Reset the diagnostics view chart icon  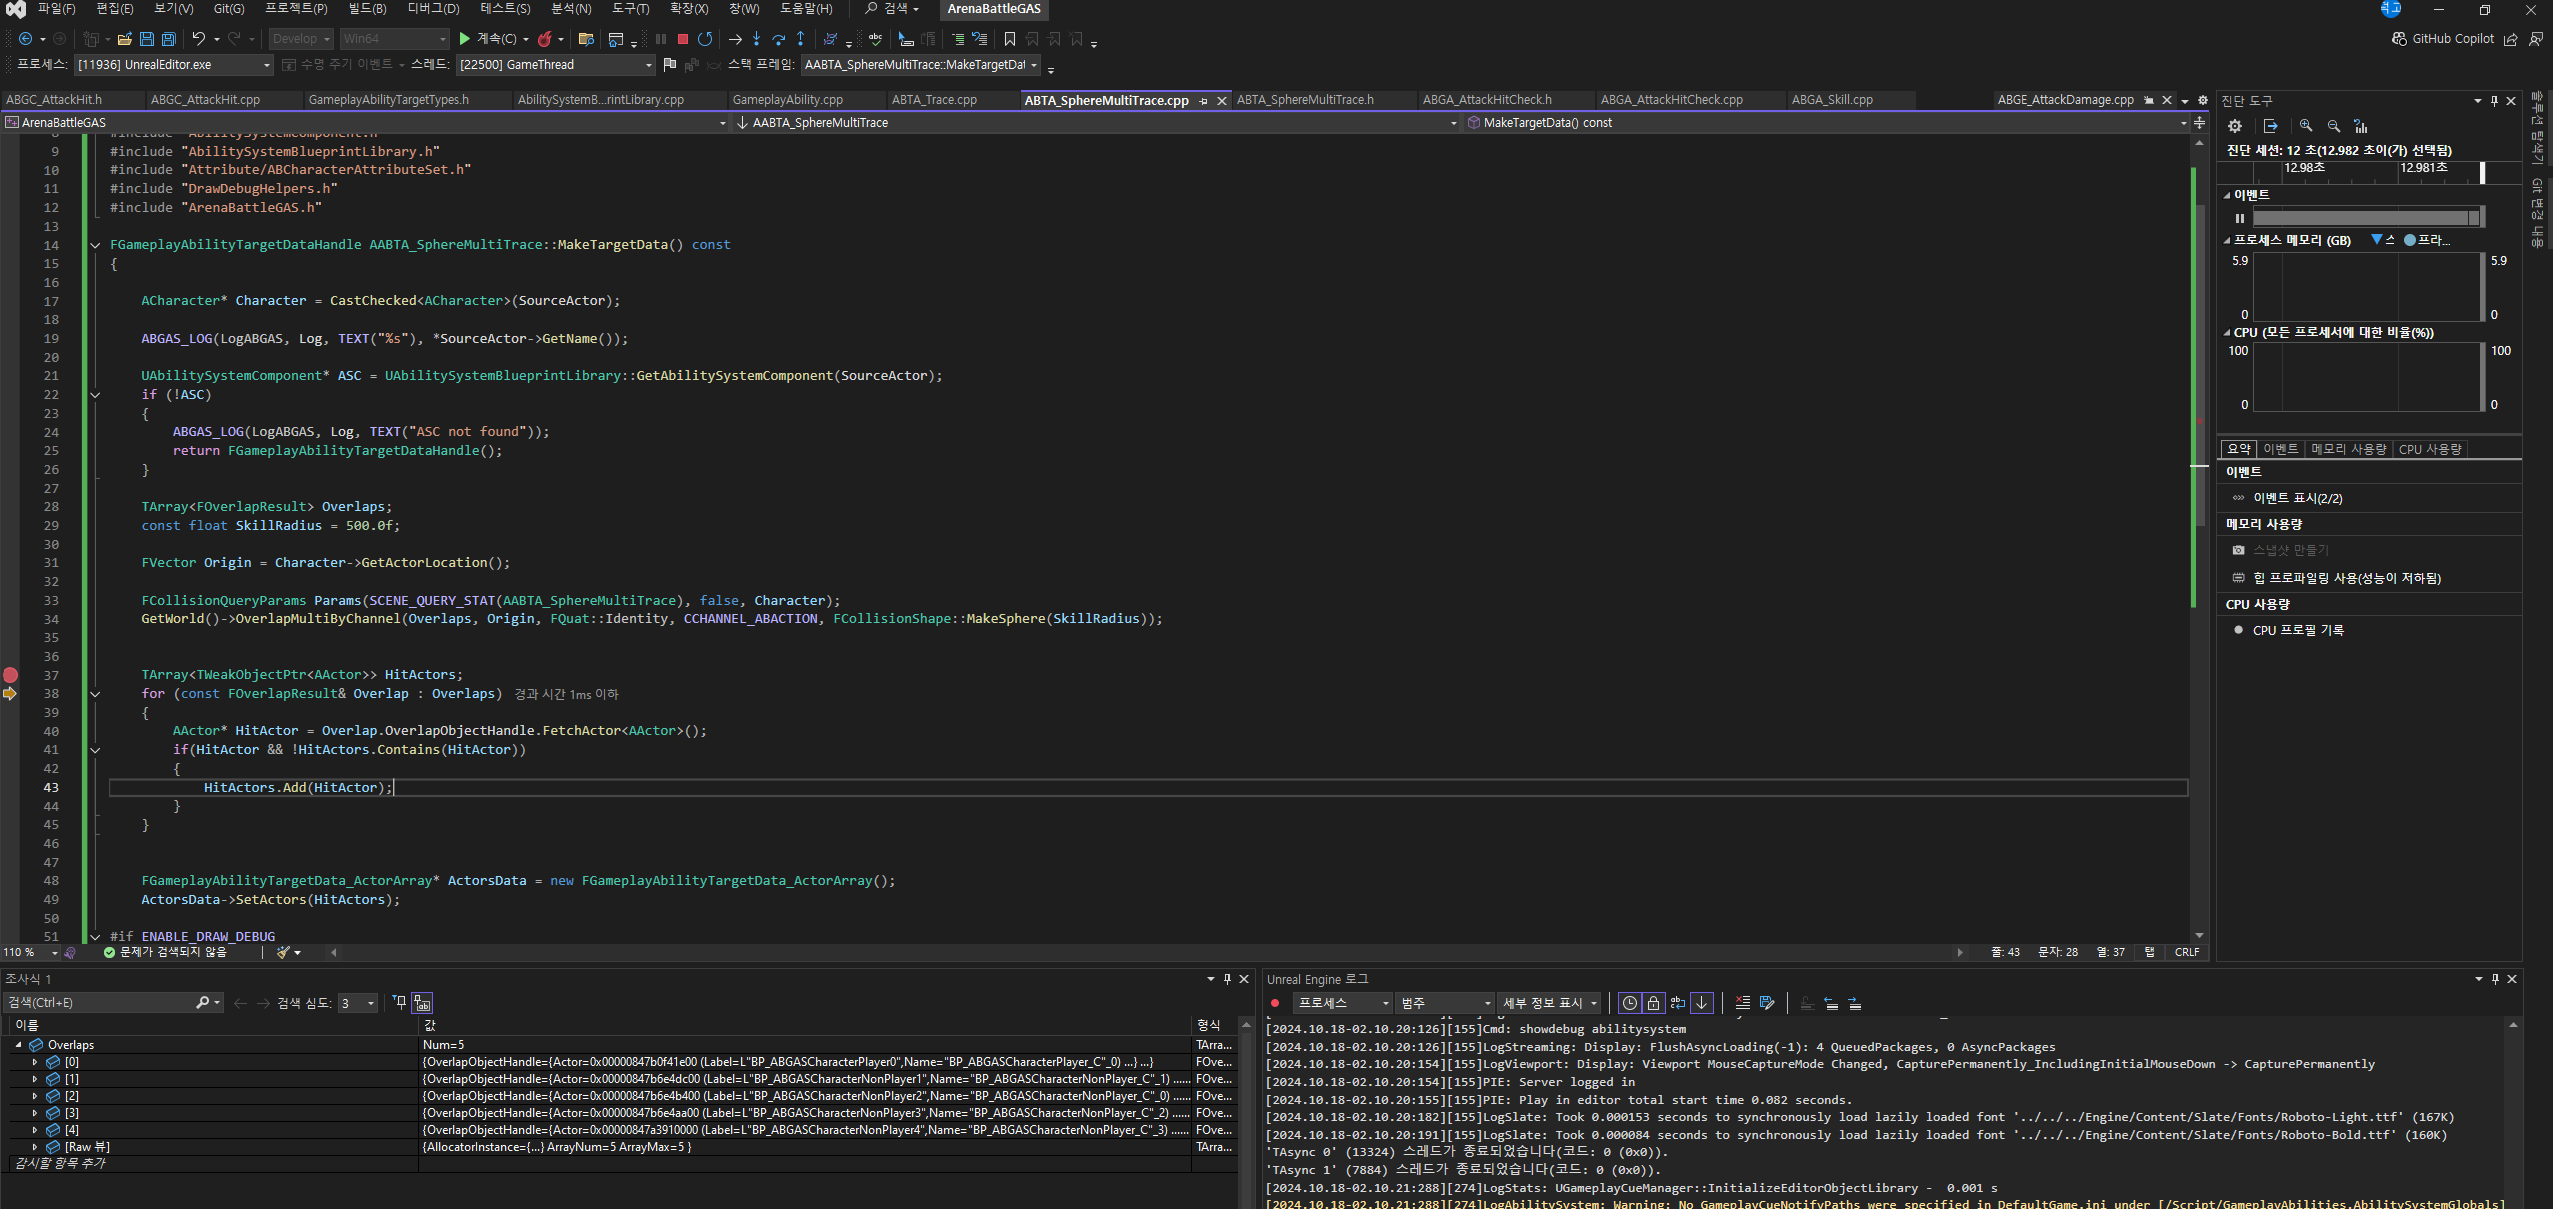2361,126
